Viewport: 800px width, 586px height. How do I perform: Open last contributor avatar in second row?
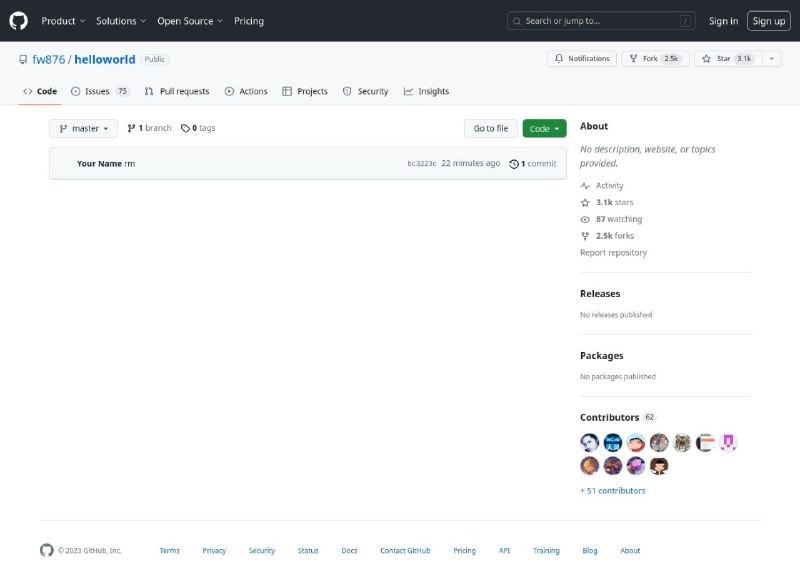(659, 466)
